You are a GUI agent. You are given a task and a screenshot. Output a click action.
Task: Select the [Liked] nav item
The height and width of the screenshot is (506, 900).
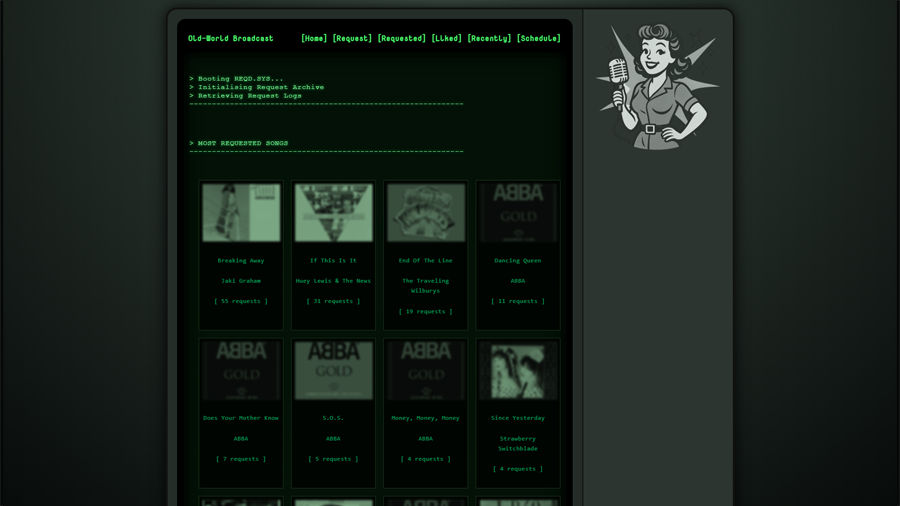coord(447,38)
